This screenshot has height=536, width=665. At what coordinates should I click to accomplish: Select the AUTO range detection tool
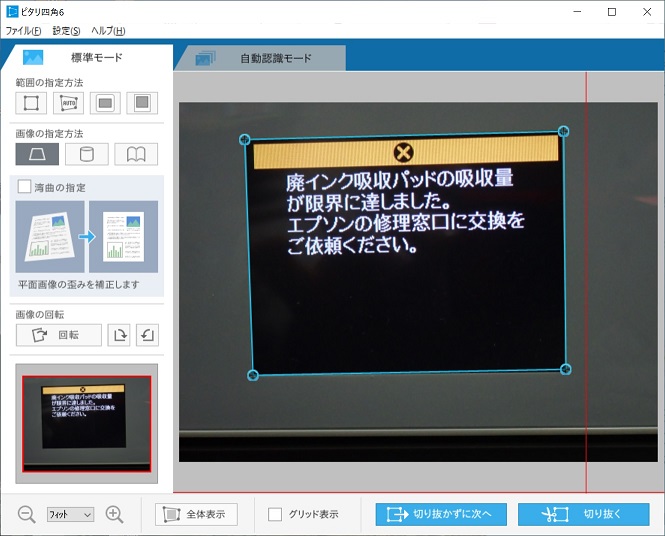[68, 103]
